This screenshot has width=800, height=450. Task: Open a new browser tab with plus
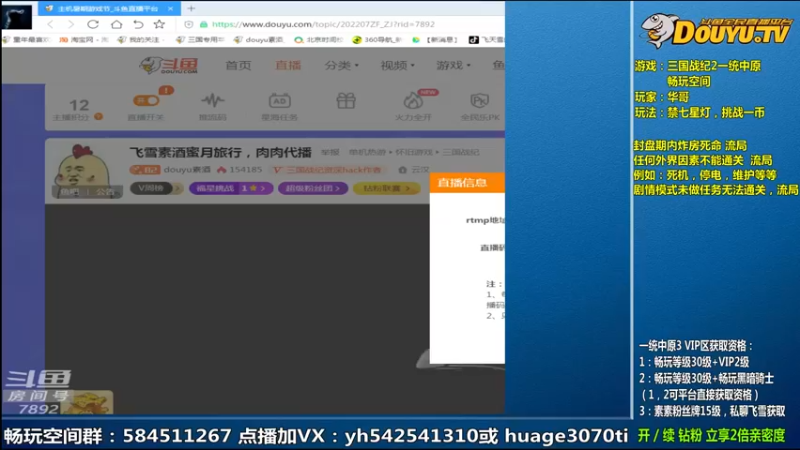point(191,8)
